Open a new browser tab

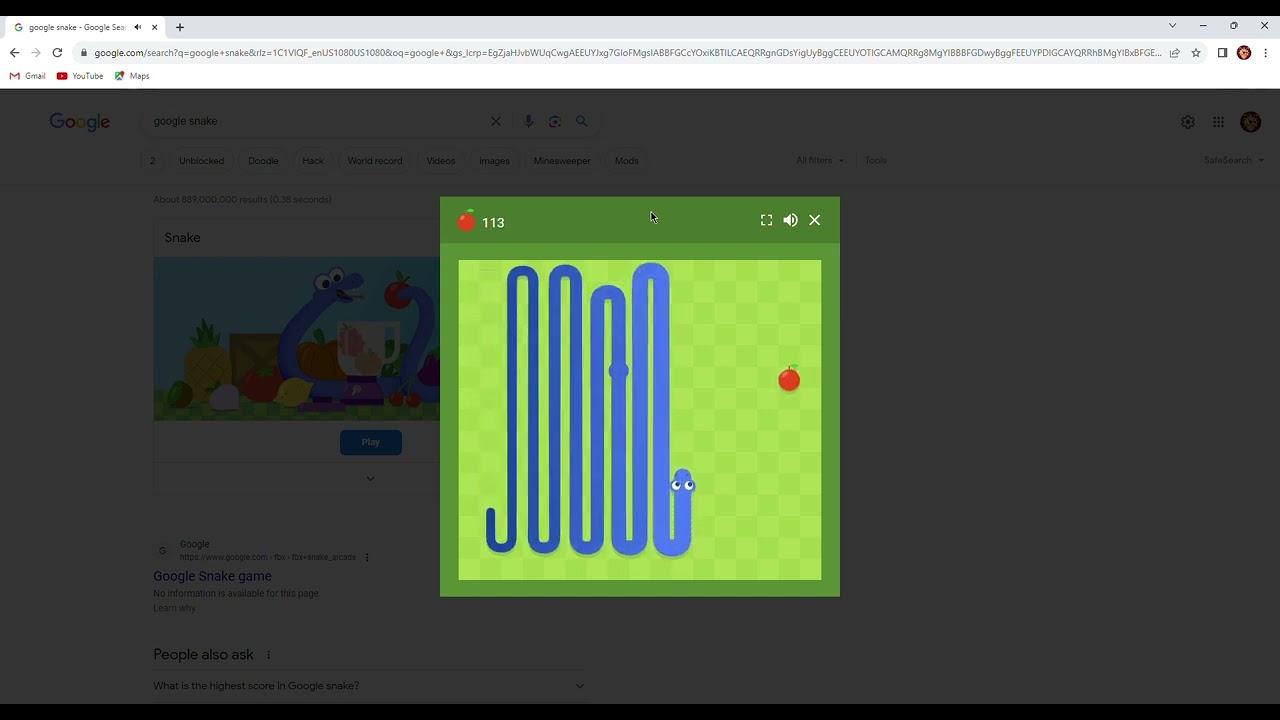pos(180,27)
